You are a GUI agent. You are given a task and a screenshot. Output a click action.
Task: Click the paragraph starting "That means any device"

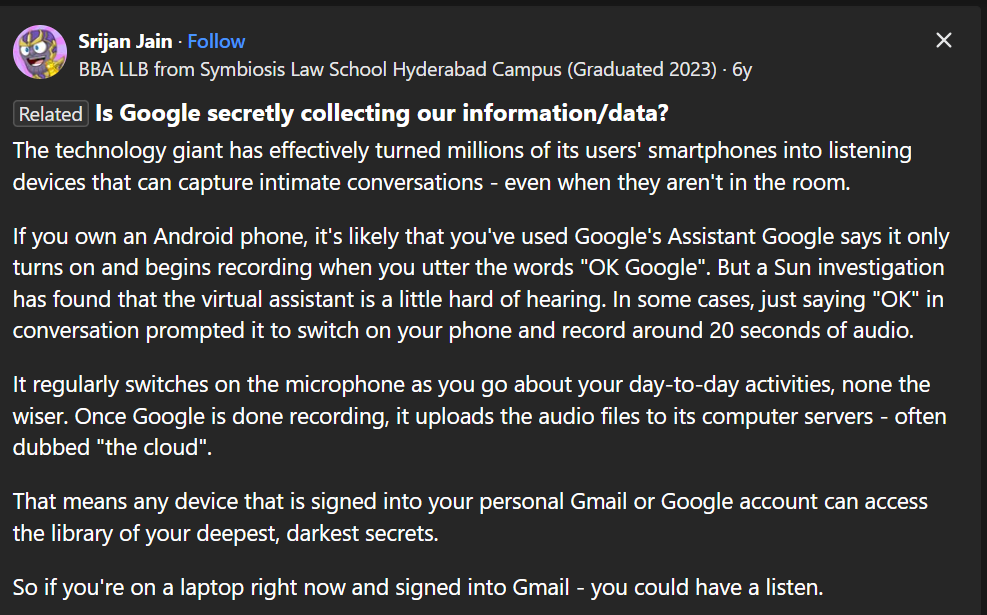(x=470, y=517)
